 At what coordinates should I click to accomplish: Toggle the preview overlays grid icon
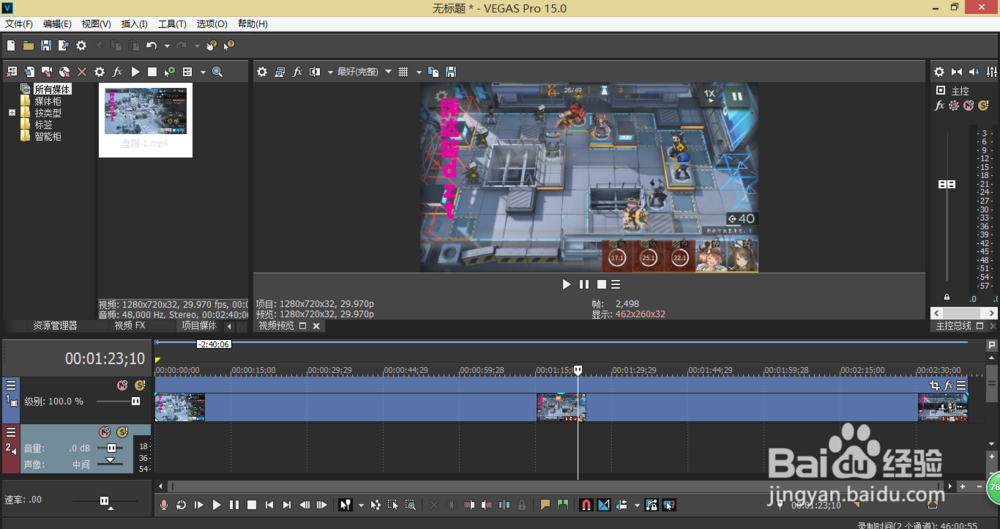point(403,72)
